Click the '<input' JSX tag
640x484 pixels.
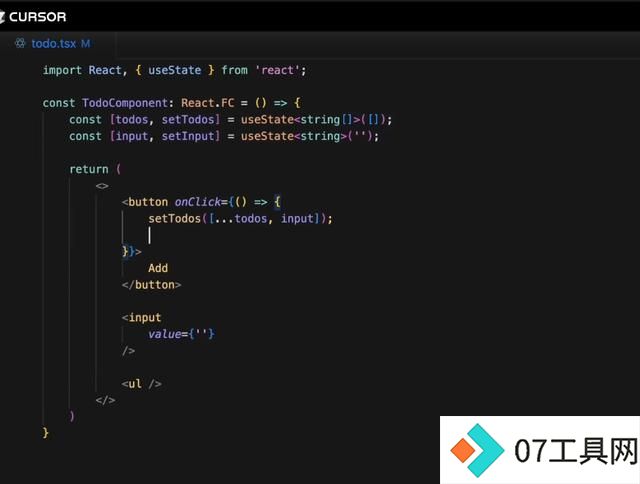141,317
